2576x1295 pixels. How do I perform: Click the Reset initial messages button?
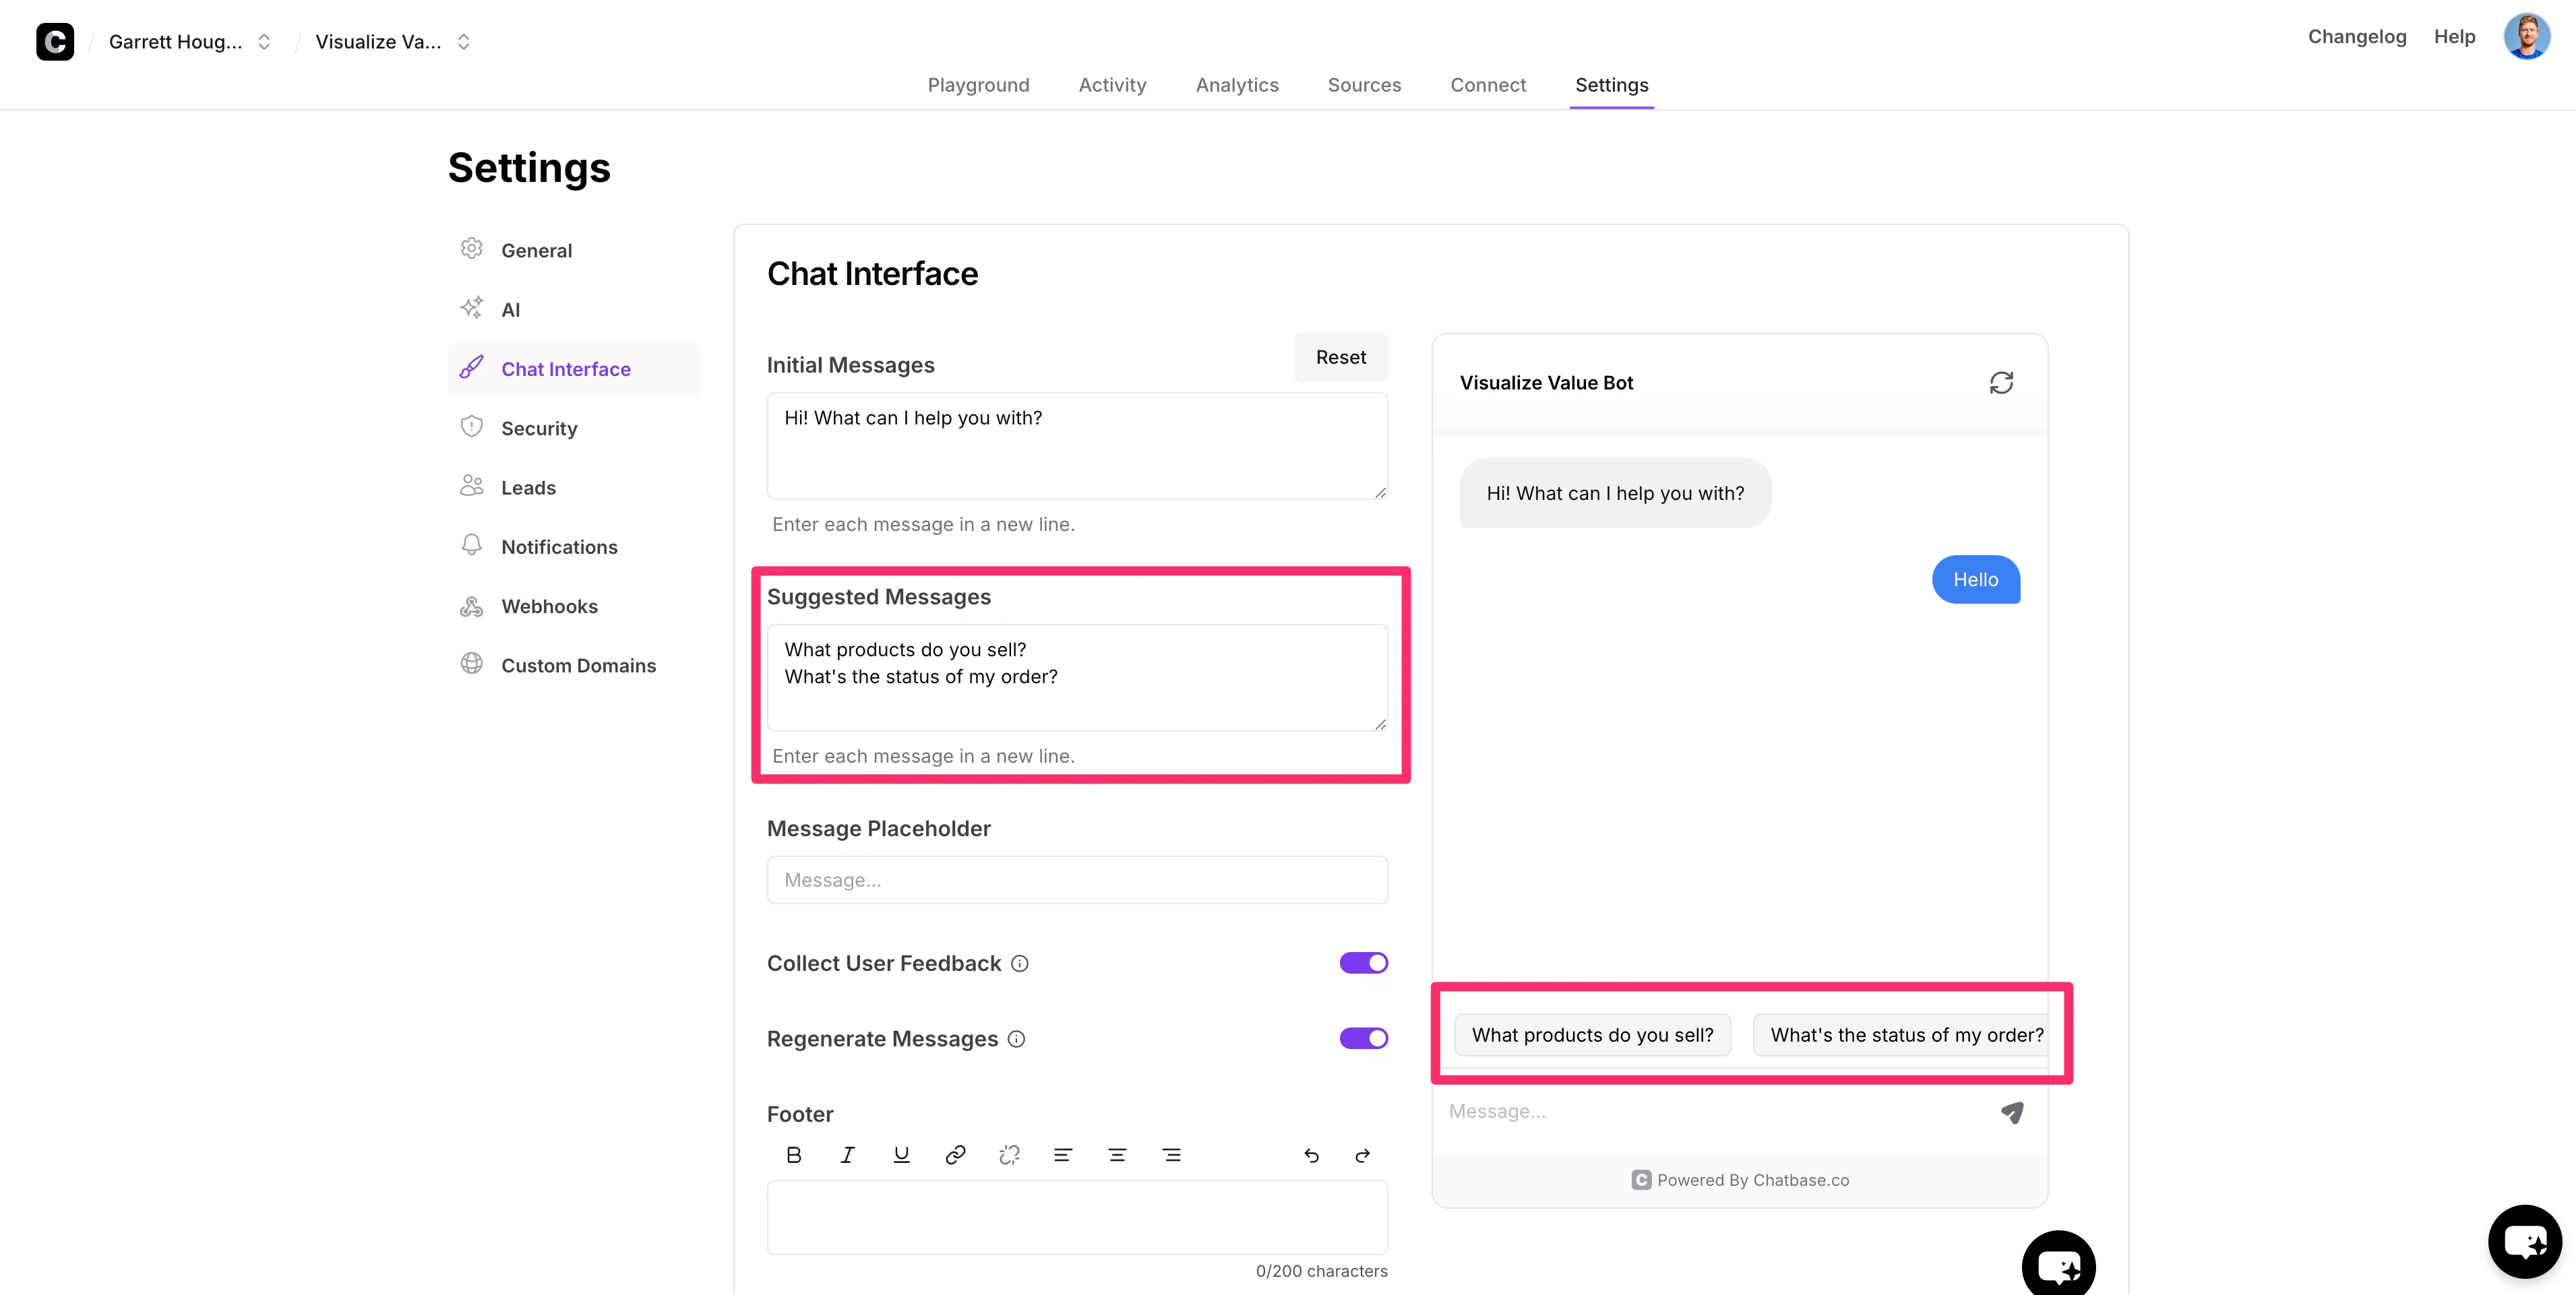click(1340, 357)
